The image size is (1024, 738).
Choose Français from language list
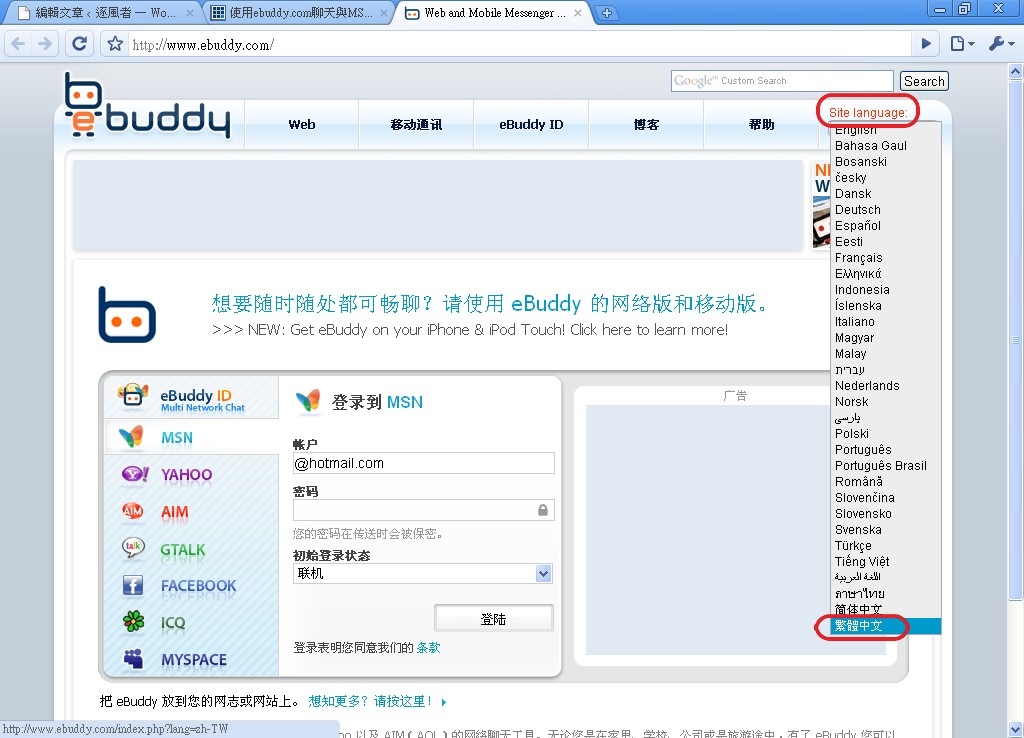[x=886, y=257]
